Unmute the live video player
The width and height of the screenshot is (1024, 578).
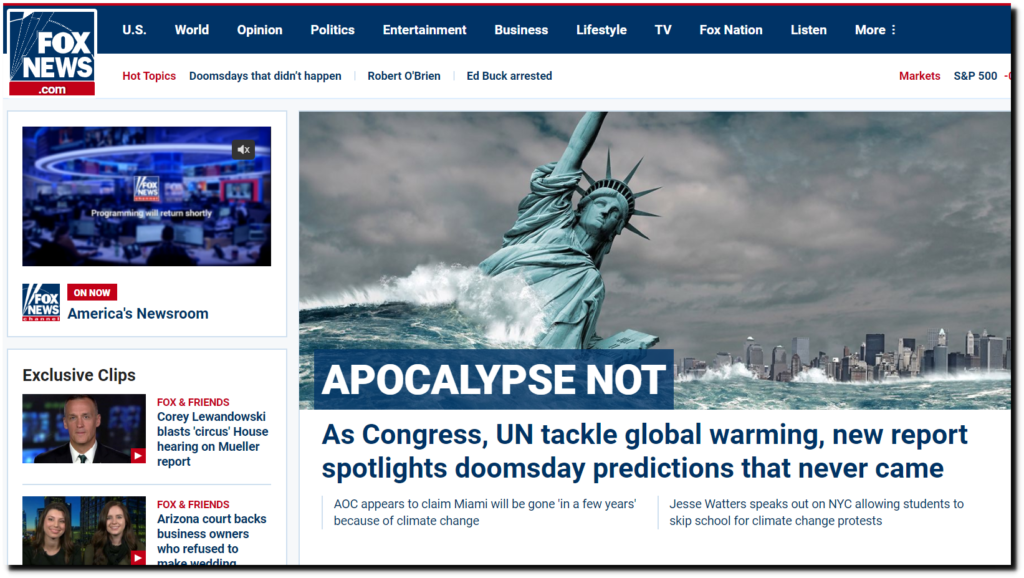tap(243, 150)
